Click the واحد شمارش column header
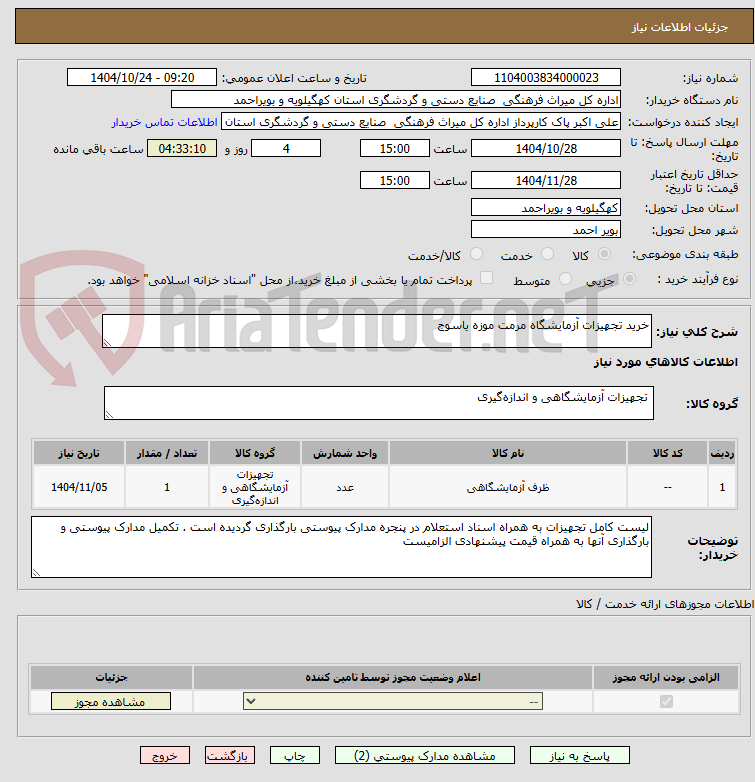This screenshot has width=755, height=782. [x=345, y=453]
